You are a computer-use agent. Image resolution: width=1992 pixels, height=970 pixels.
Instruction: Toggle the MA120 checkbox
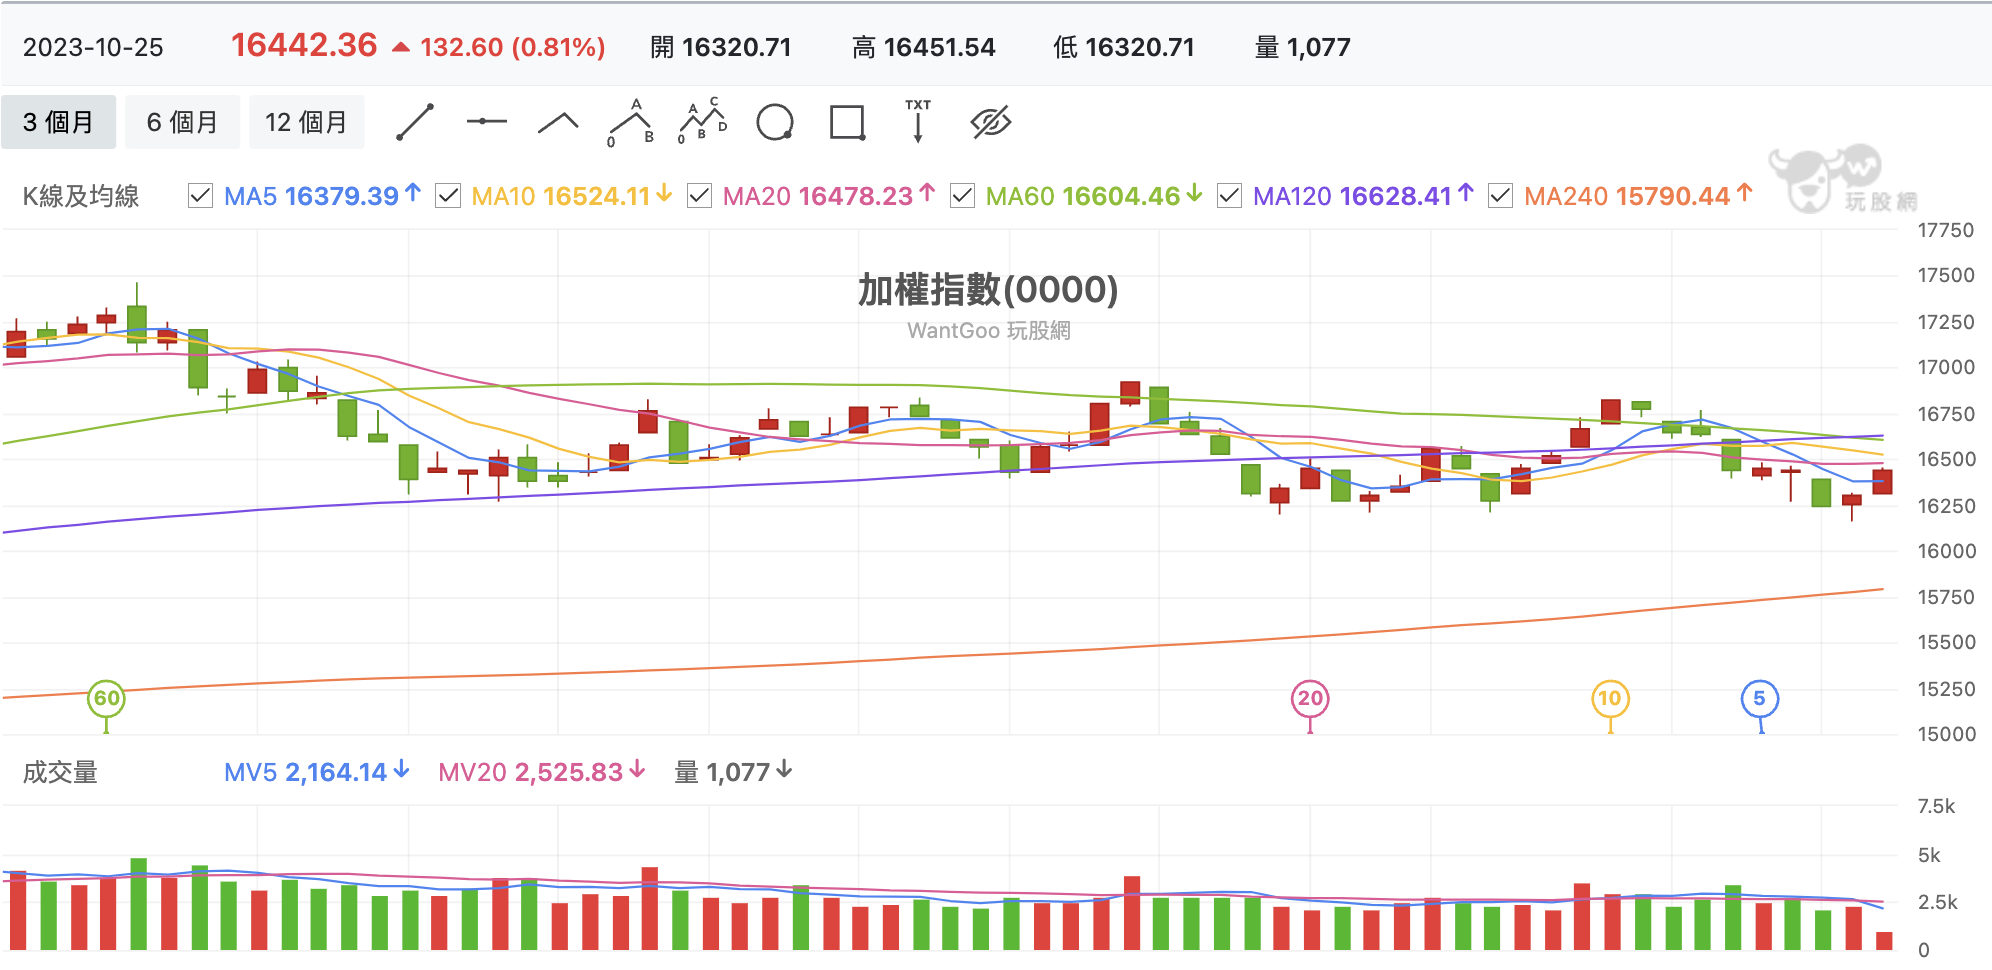pos(1229,196)
